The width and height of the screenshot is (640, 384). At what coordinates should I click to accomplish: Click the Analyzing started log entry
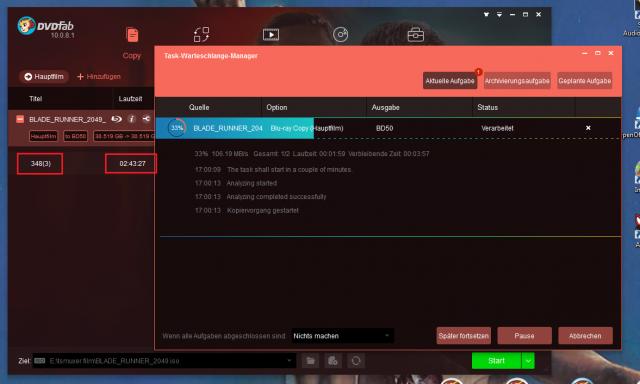tap(236, 183)
